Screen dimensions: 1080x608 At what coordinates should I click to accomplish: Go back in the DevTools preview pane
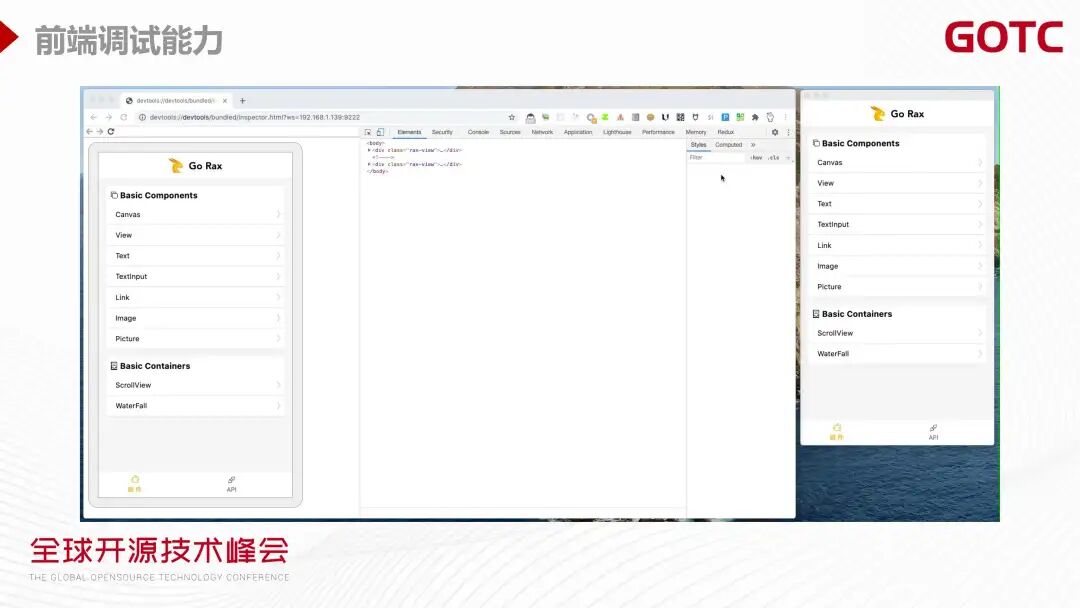coord(90,132)
